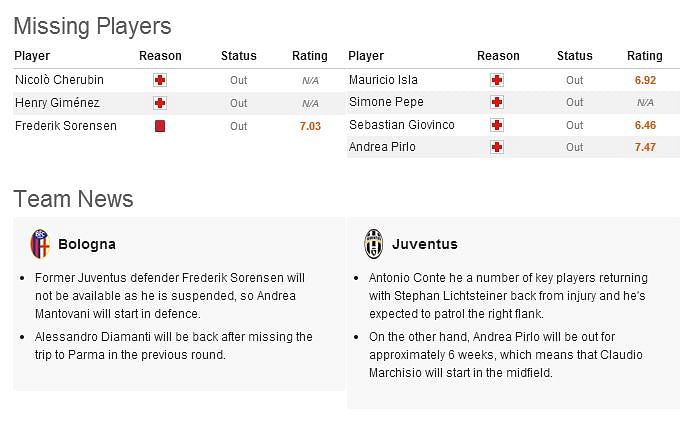Click Andrea Pirlo's injury cross icon
Viewport: 682px width, 423px height.
[x=497, y=147]
